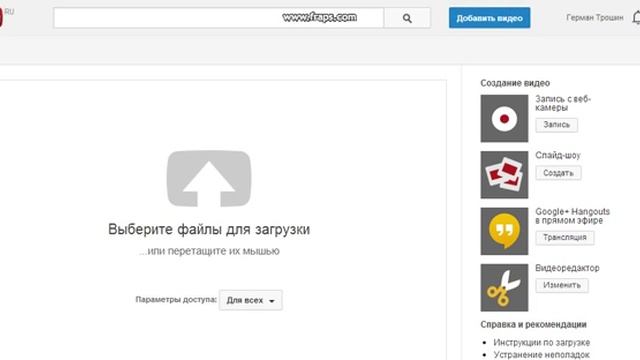The image size is (640, 360).
Task: Click the 'Создание видео' heading
Action: coord(515,83)
